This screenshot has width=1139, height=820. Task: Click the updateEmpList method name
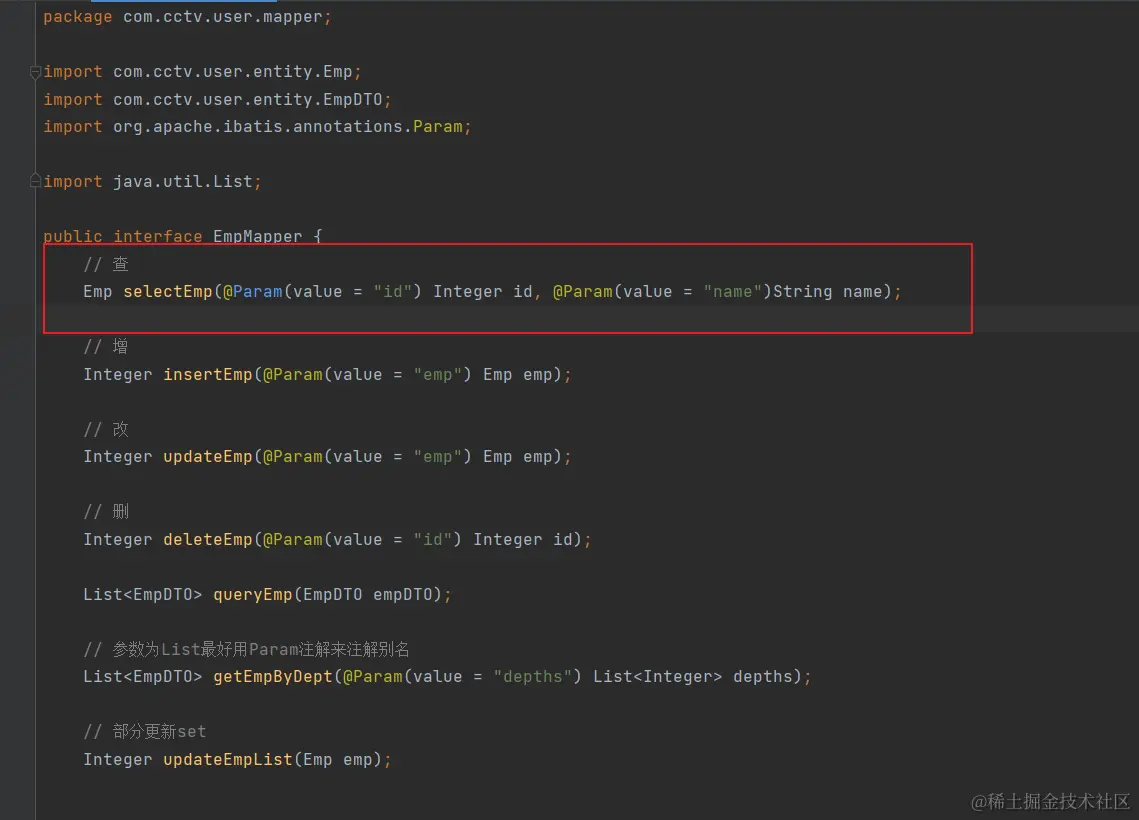coord(227,759)
